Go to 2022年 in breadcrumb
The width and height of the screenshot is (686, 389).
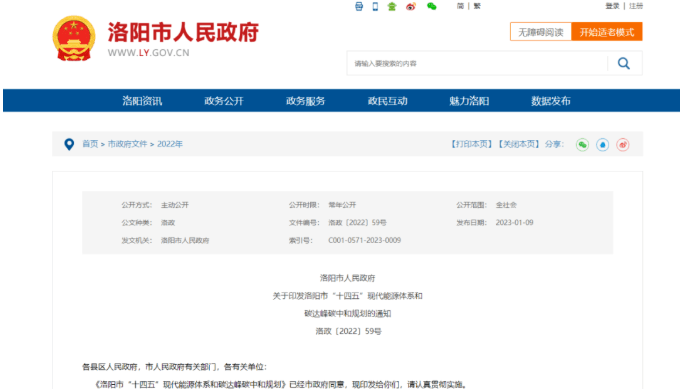pyautogui.click(x=170, y=144)
